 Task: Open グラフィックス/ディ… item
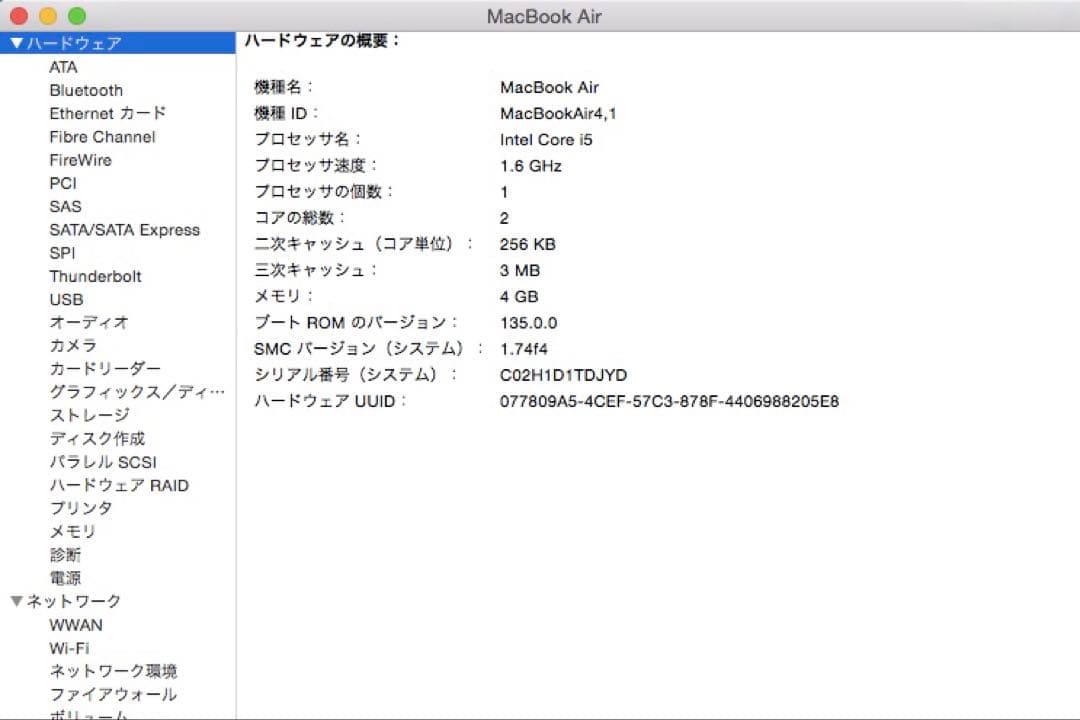137,392
